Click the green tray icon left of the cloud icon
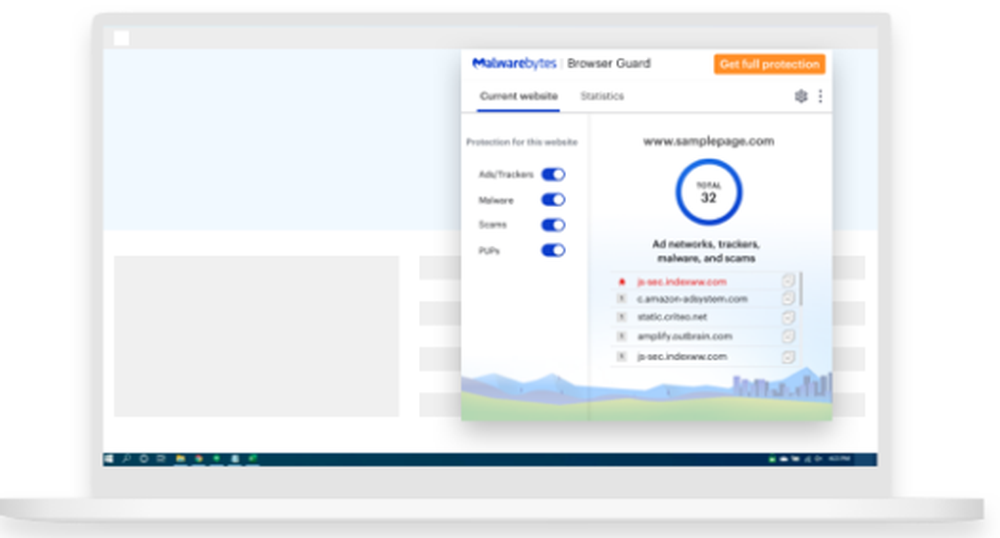1000x538 pixels. [x=772, y=459]
